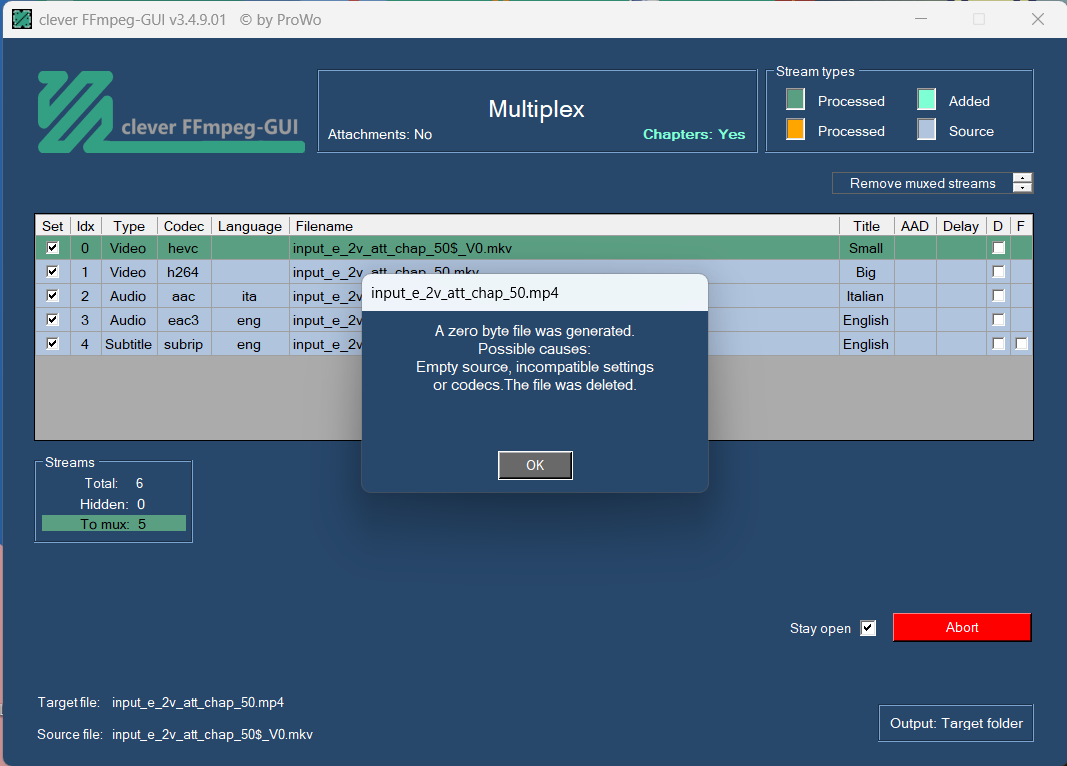Click the subrip codec cell
This screenshot has width=1067, height=766.
click(183, 344)
